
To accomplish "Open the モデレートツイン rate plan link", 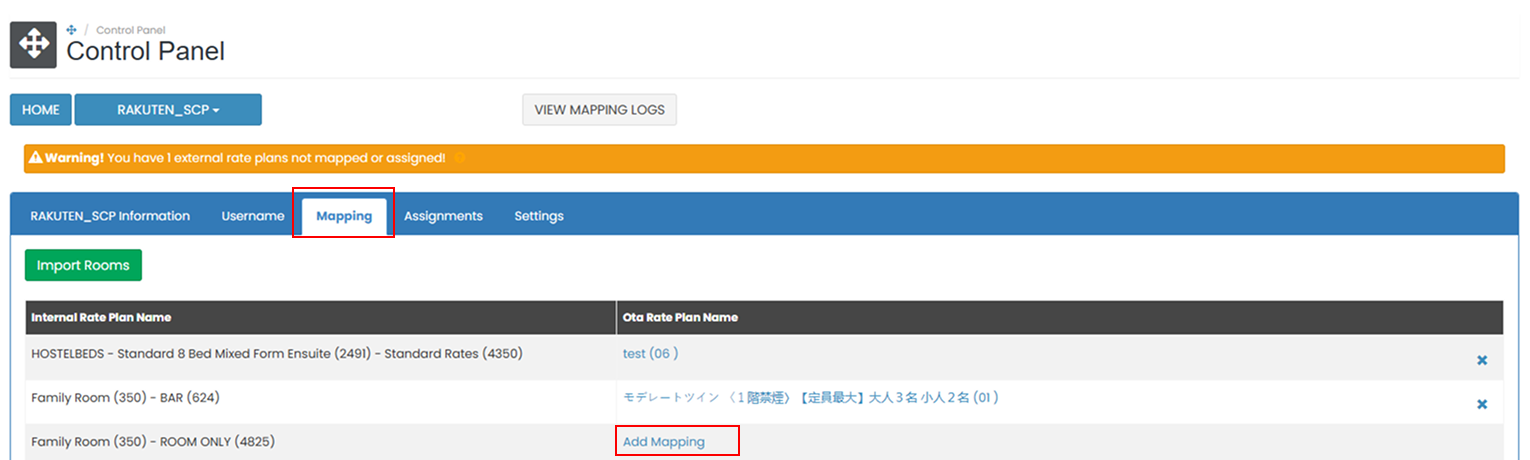I will click(x=811, y=397).
